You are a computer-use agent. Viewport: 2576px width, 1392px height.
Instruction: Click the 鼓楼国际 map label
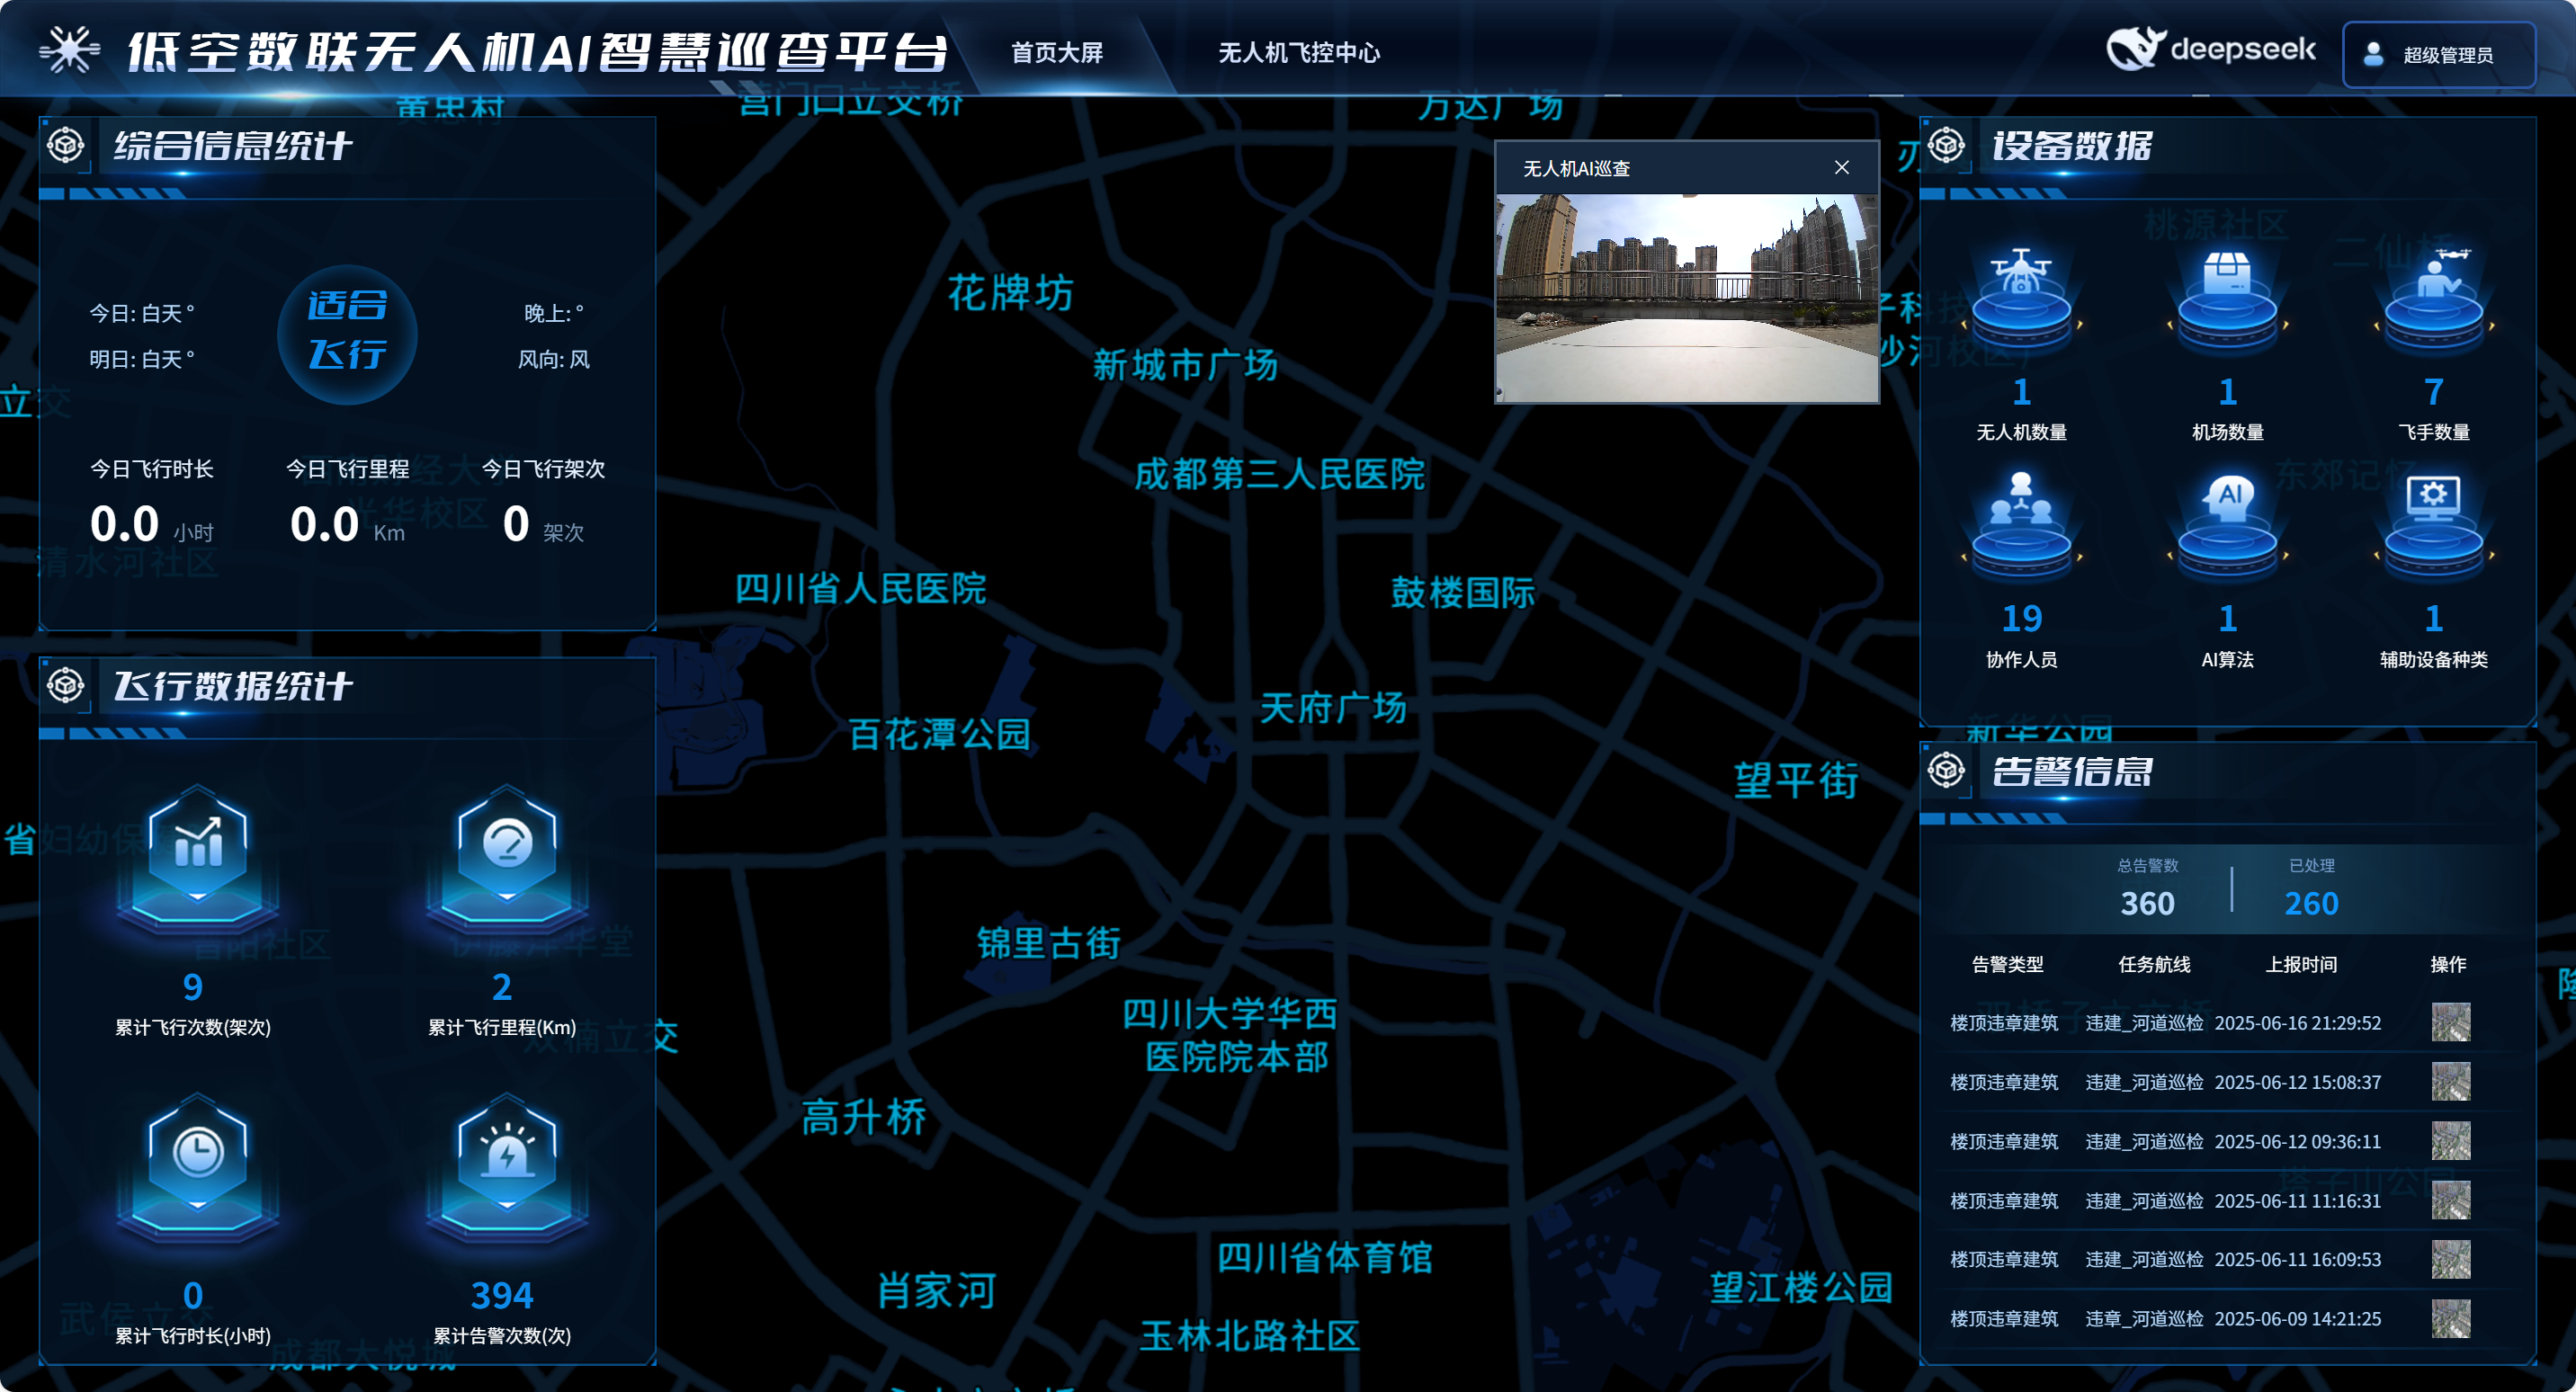pyautogui.click(x=1462, y=592)
